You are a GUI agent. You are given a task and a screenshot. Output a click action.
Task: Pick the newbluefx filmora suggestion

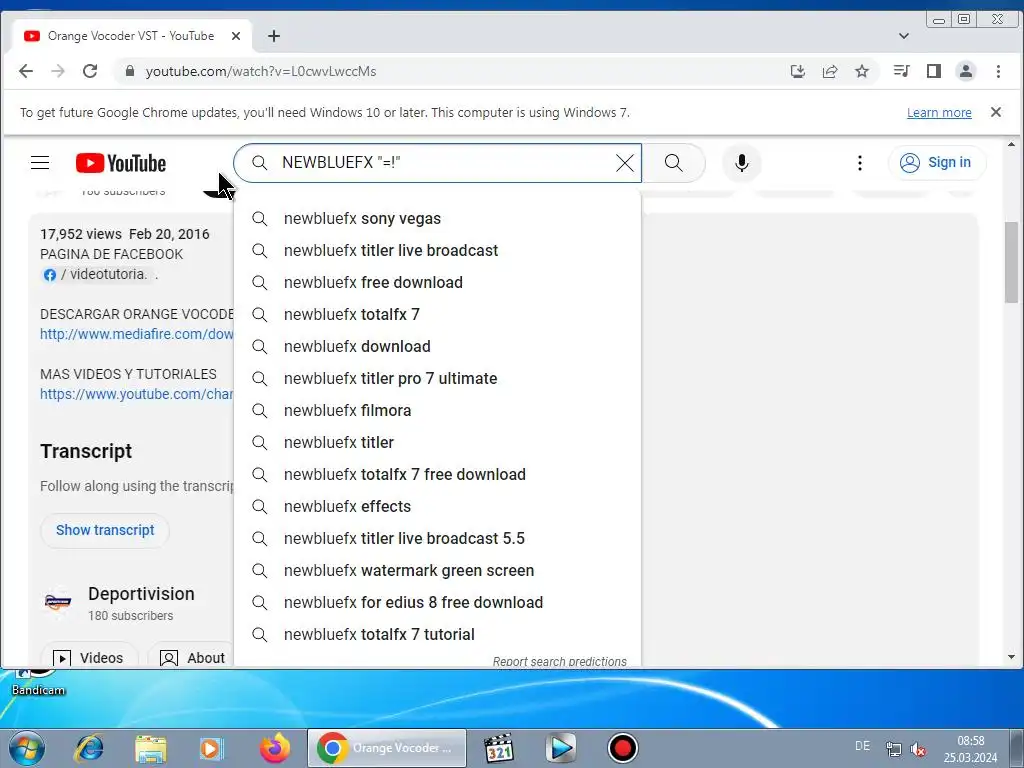[x=438, y=411]
